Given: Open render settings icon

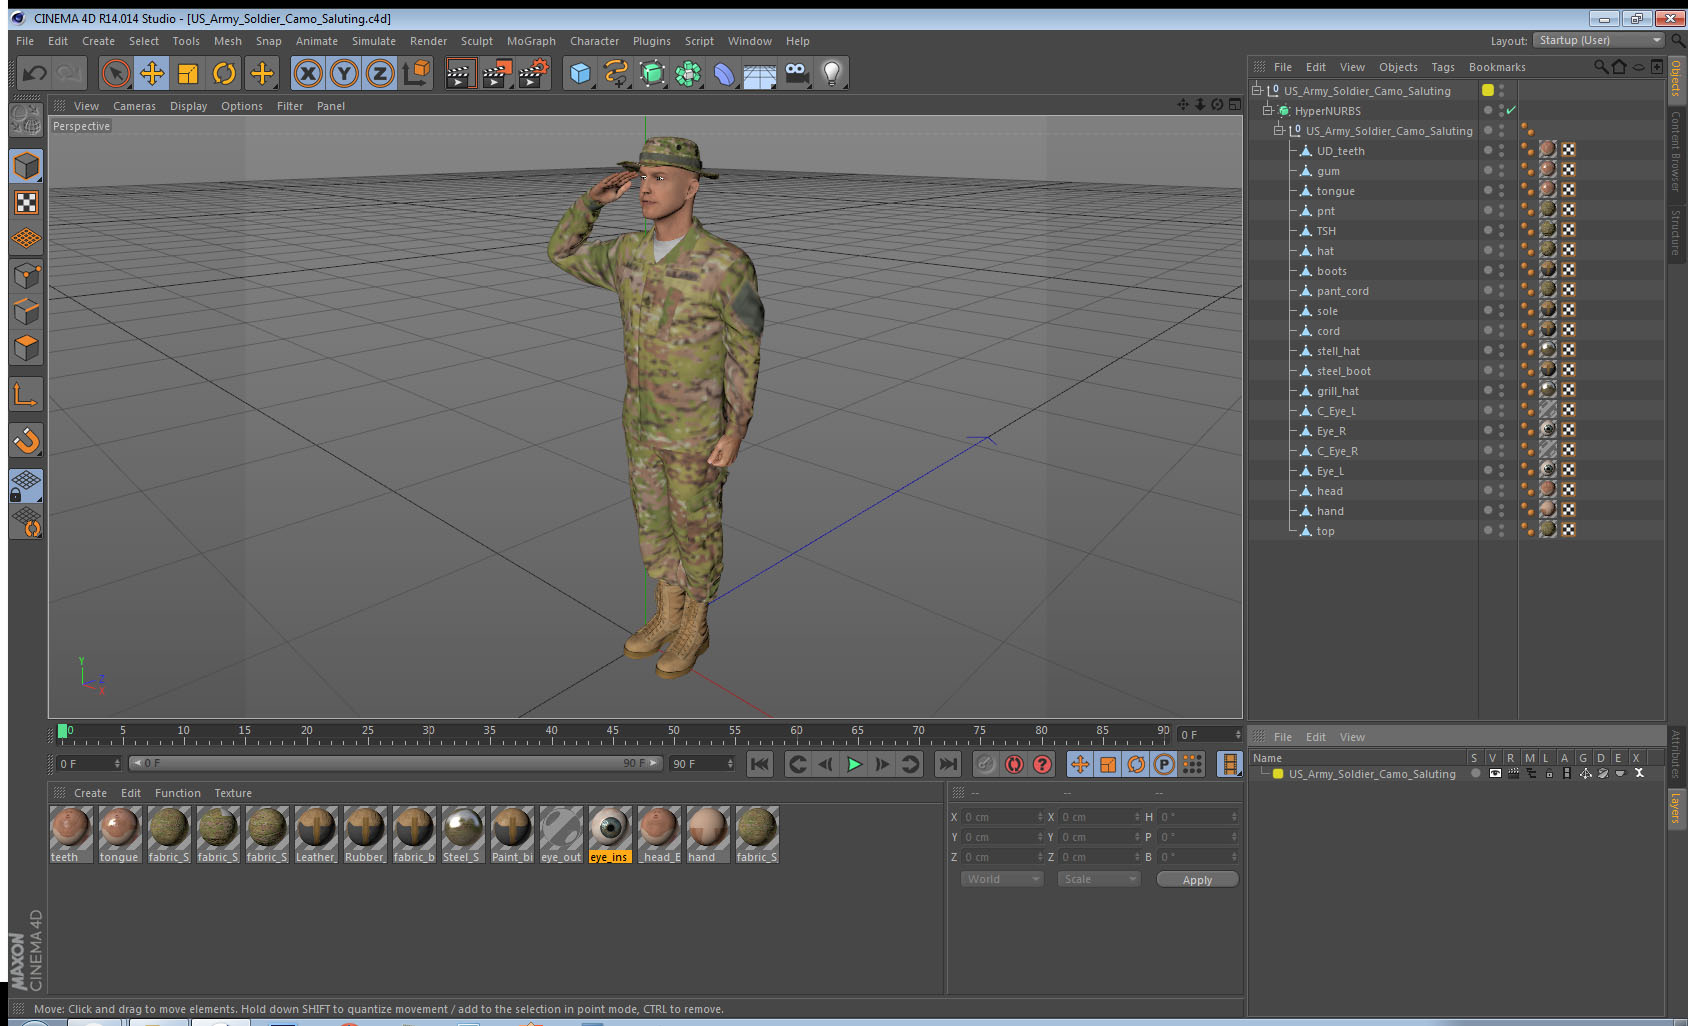Looking at the screenshot, I should [x=533, y=73].
